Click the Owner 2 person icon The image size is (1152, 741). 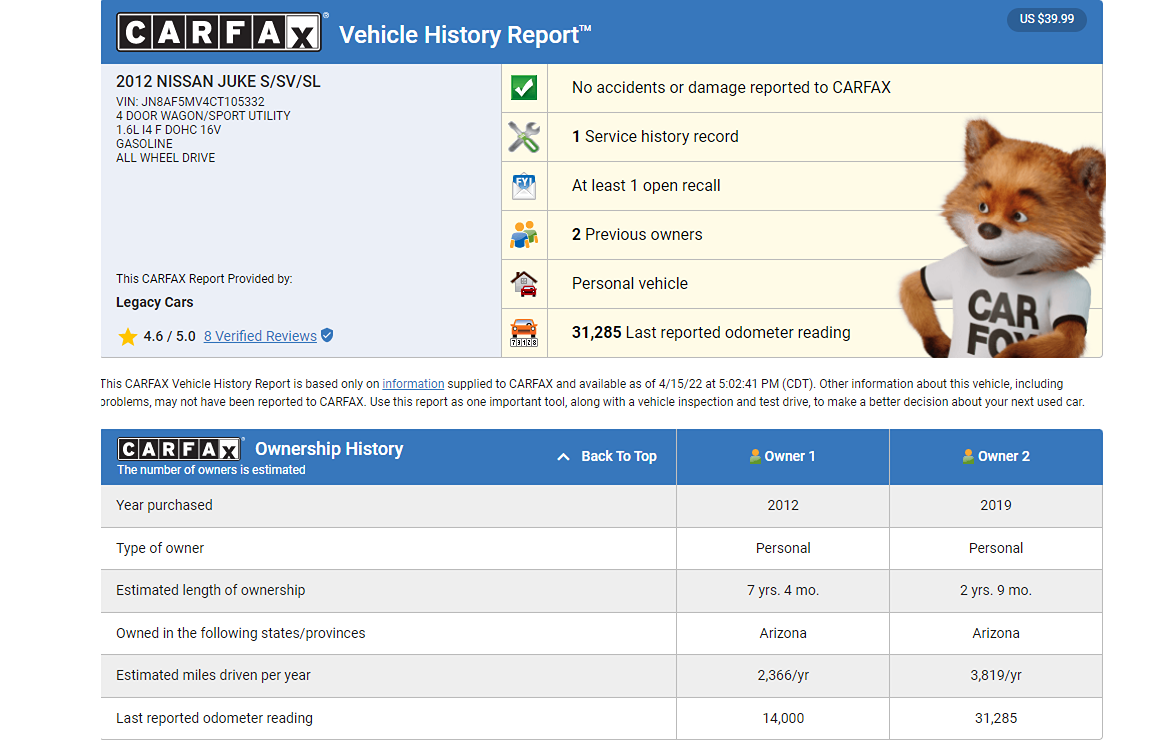click(x=968, y=456)
